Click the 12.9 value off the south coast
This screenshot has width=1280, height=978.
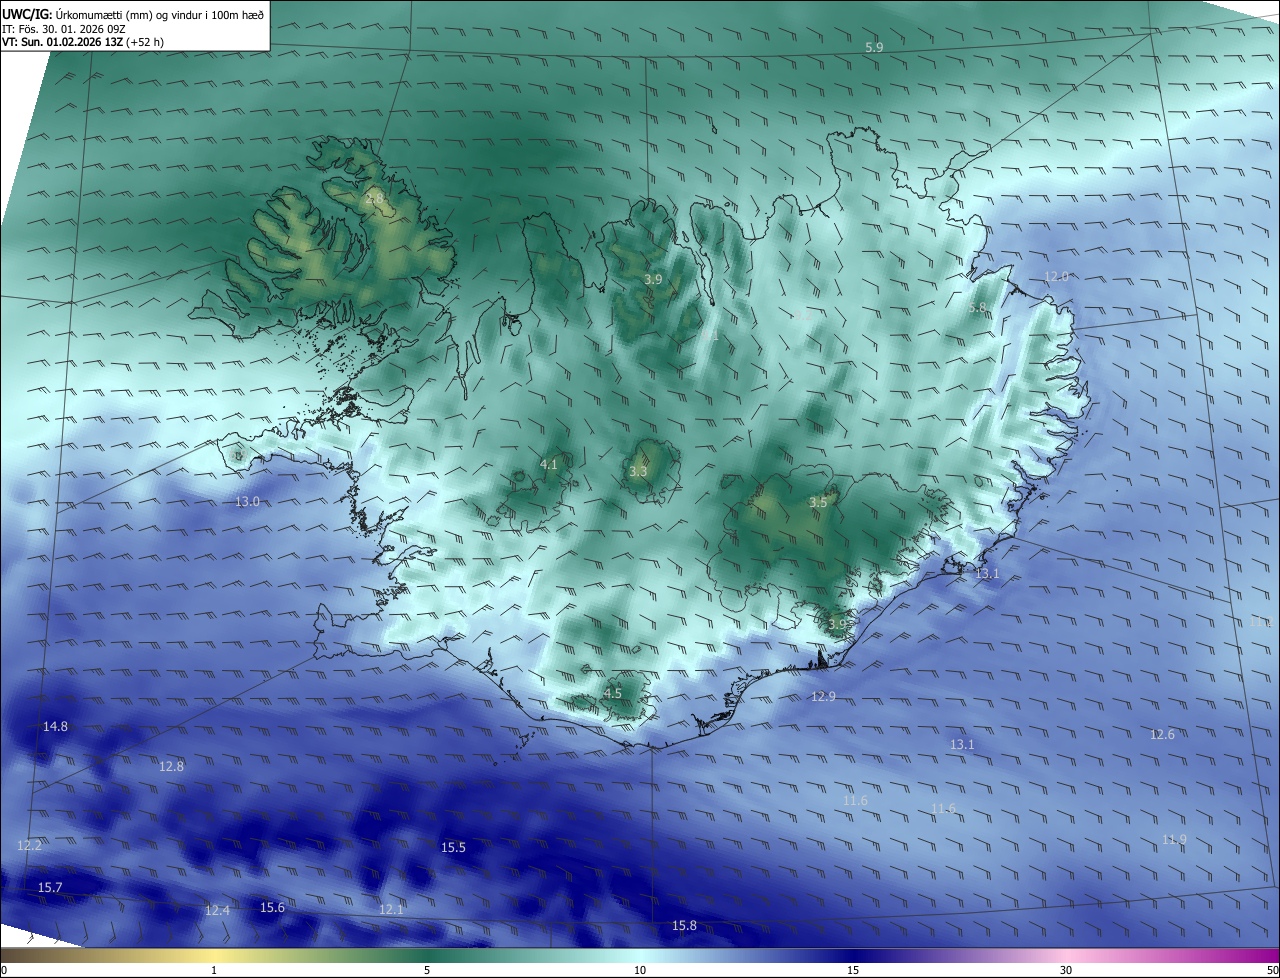[x=823, y=696]
